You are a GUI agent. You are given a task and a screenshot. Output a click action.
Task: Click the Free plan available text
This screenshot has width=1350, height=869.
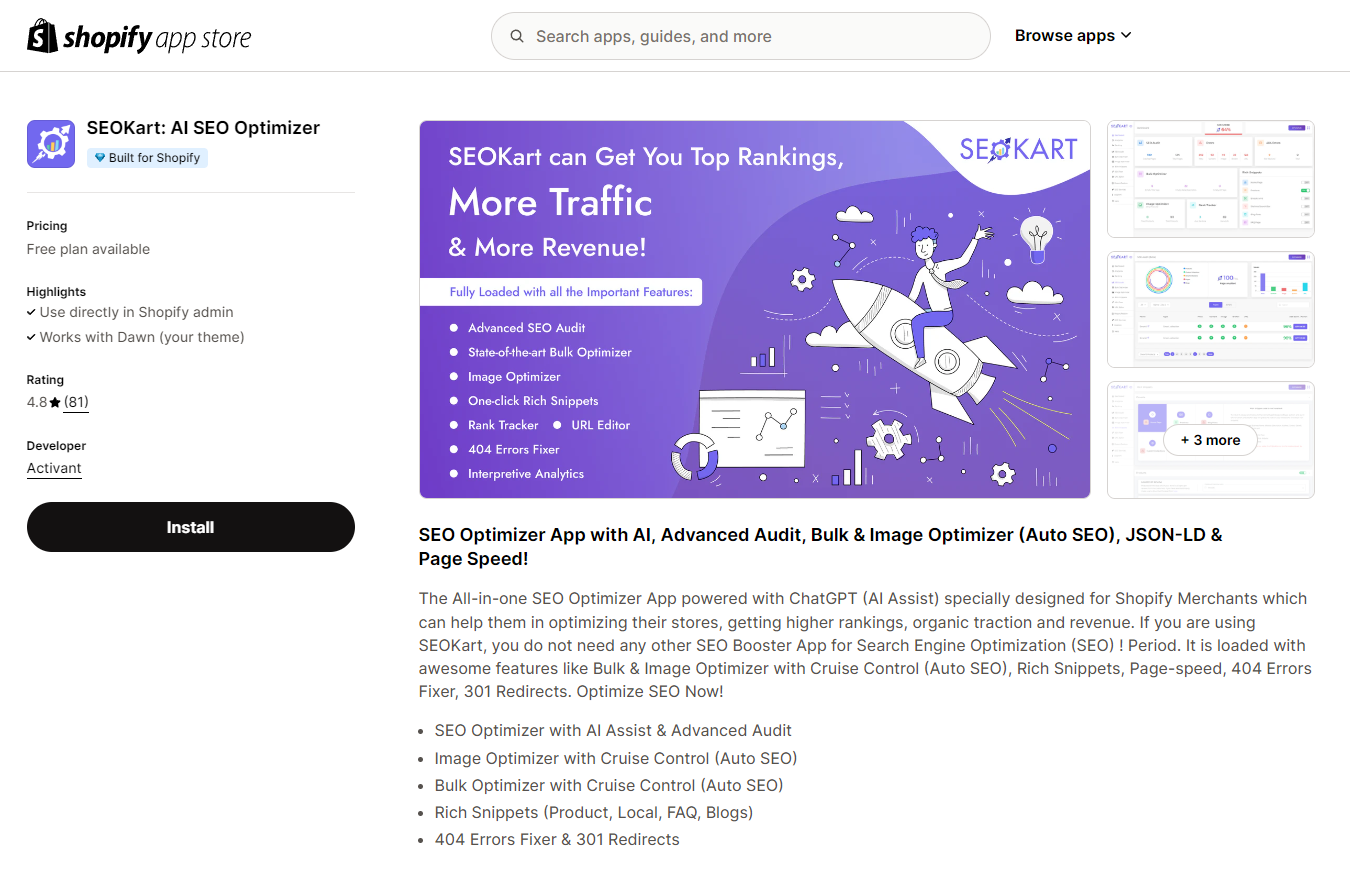tap(88, 249)
